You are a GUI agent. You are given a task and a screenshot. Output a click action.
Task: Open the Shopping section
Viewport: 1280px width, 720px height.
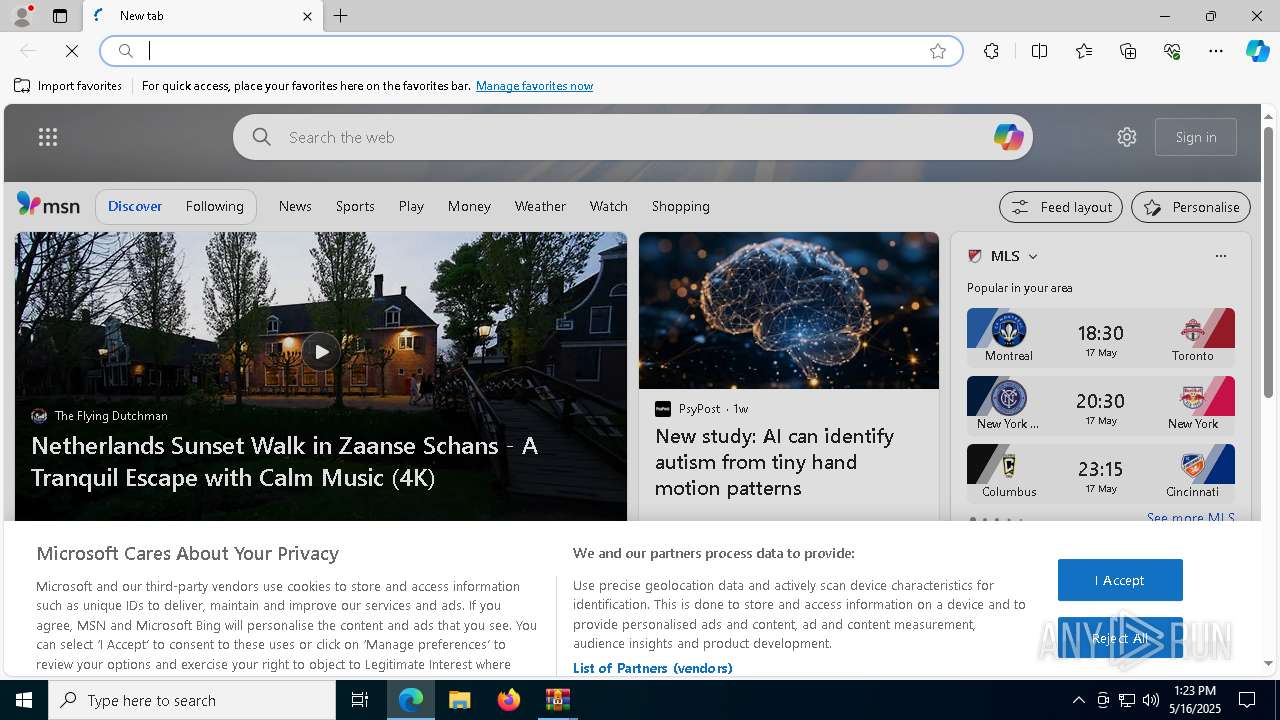681,206
